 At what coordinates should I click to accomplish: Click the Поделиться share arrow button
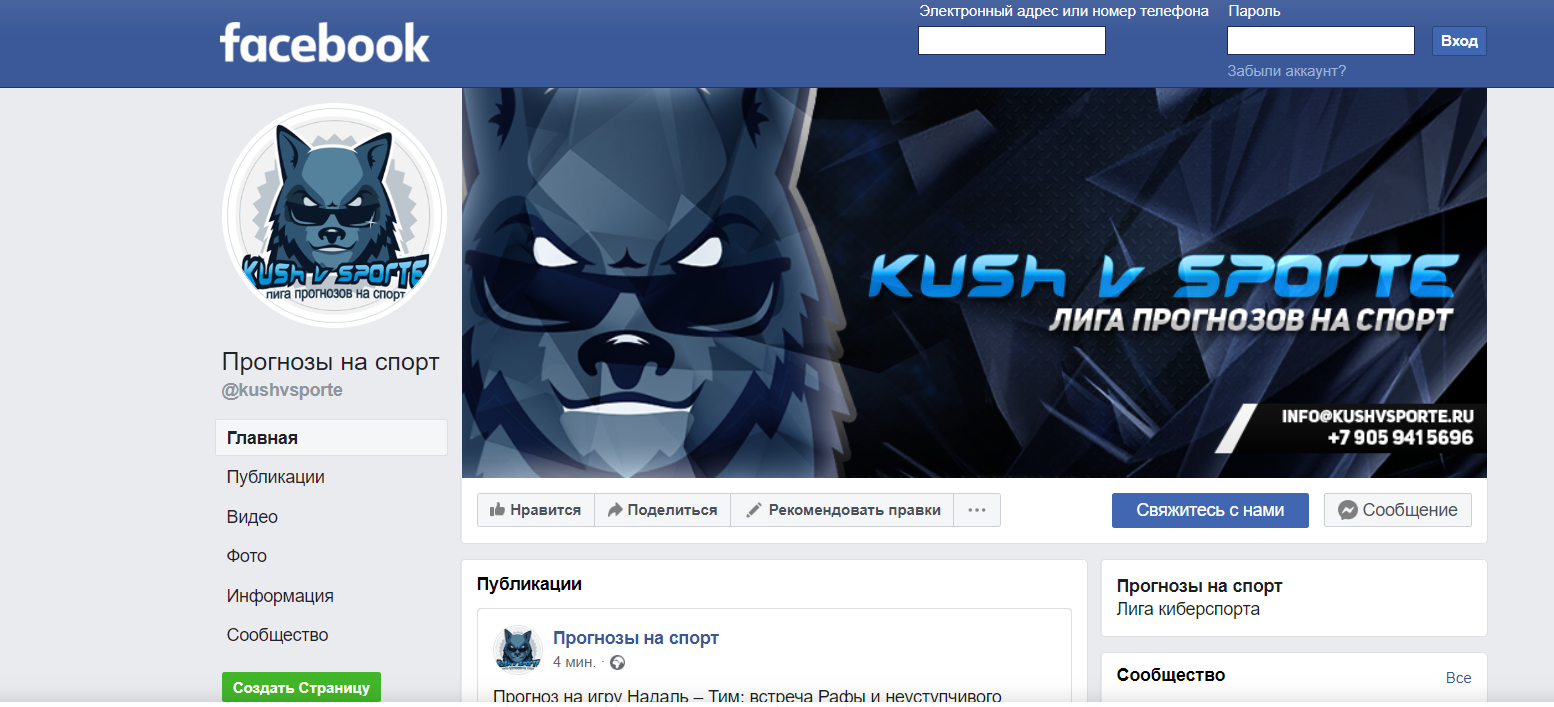662,510
